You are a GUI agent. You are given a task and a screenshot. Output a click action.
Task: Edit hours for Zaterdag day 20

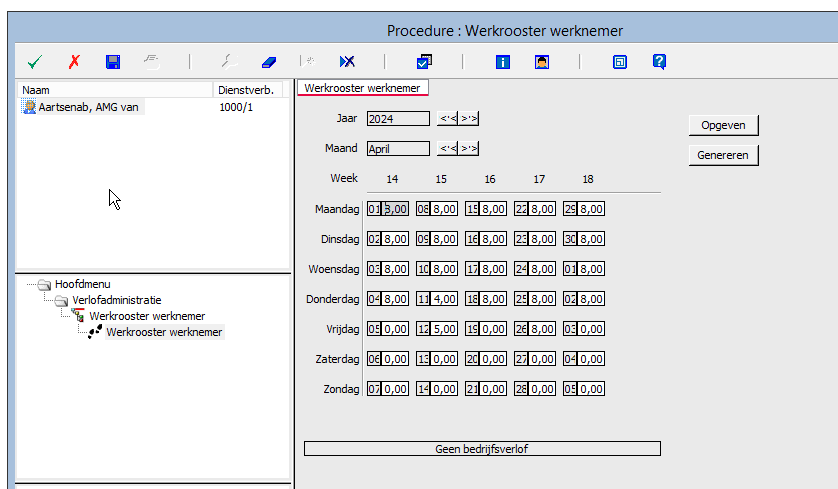(493, 359)
